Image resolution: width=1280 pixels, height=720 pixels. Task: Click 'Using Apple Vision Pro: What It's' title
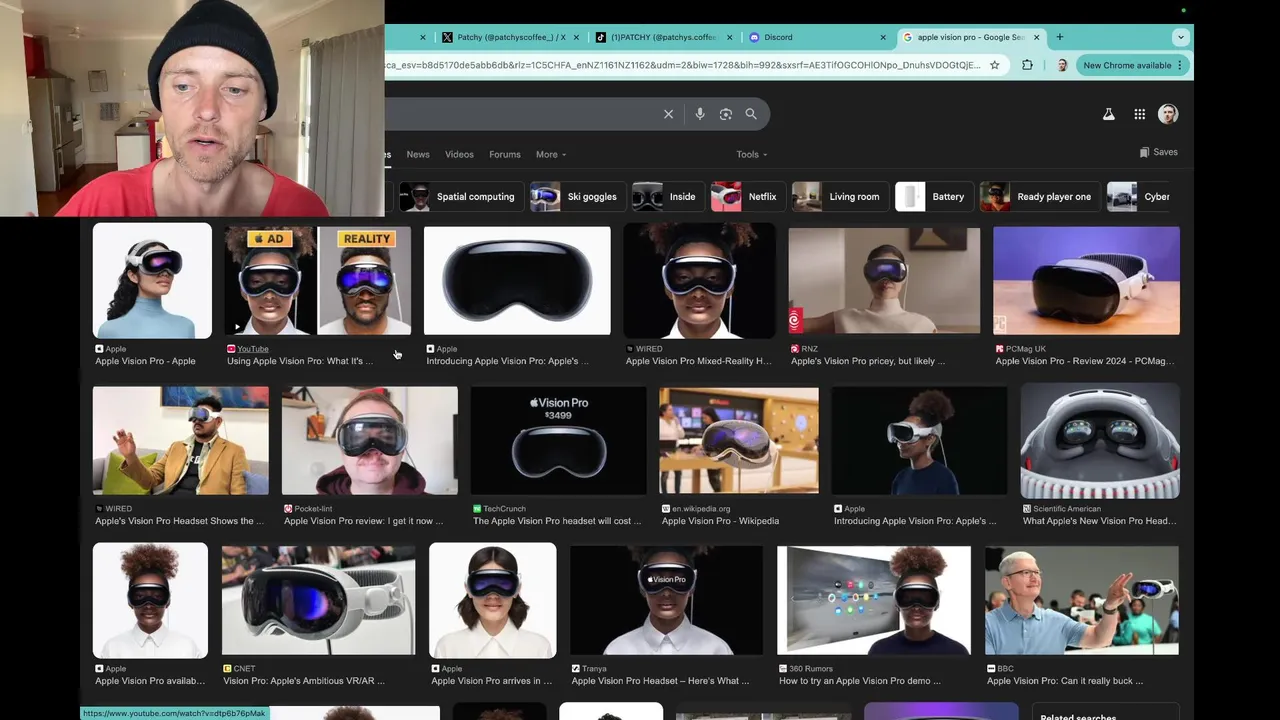point(300,361)
